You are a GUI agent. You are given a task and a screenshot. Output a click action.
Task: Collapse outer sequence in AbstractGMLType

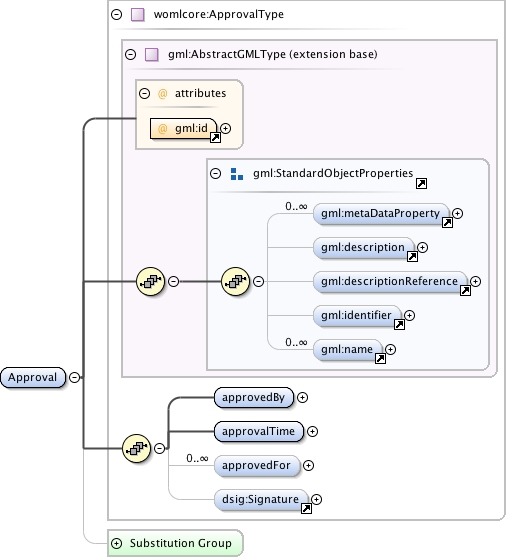[174, 281]
